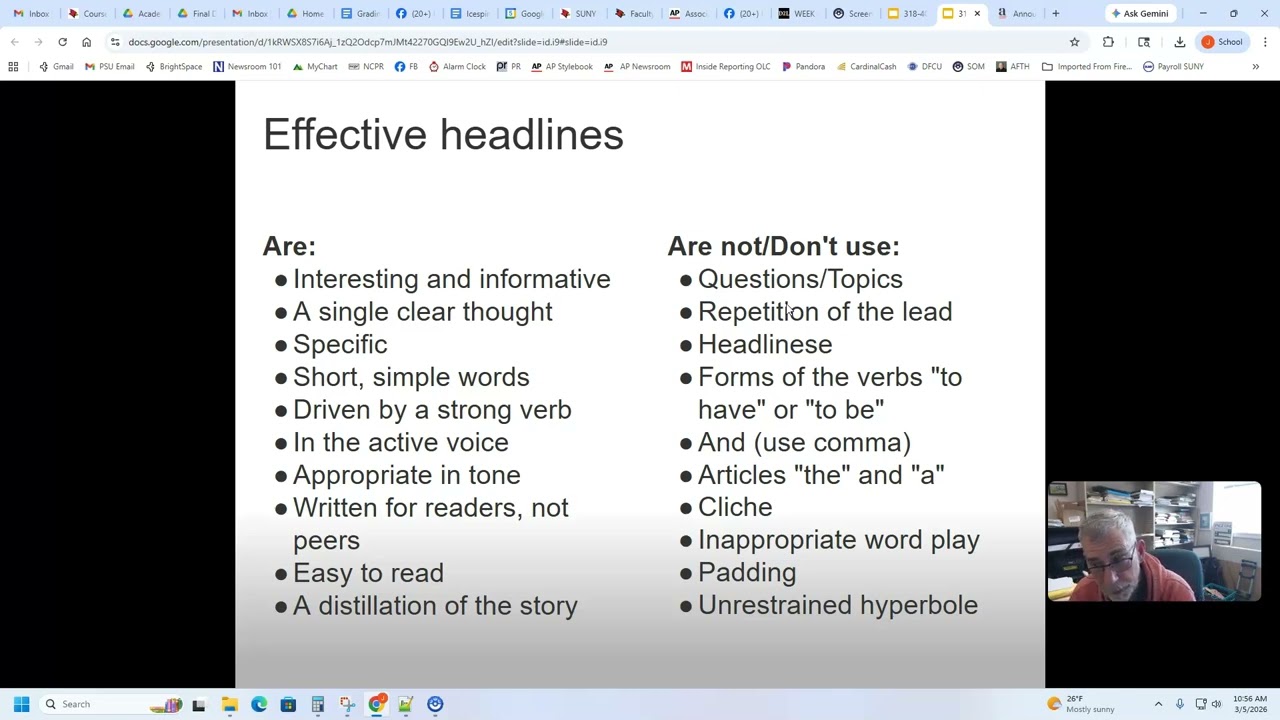Viewport: 1280px width, 720px height.
Task: Go to the browser home page
Action: tap(86, 42)
